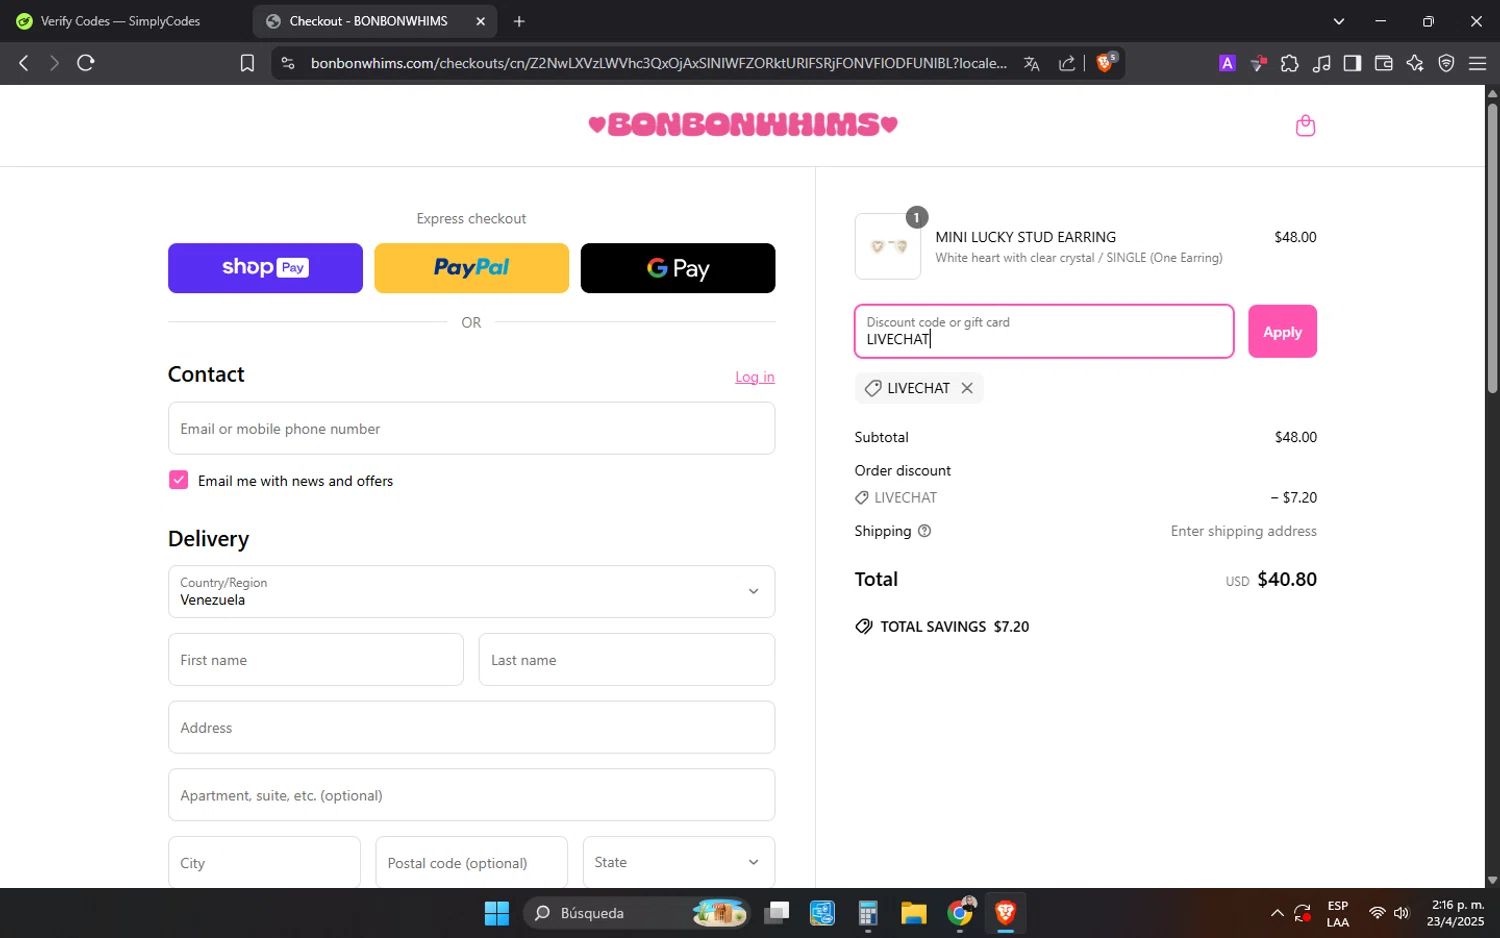Focus the Last name field
1500x938 pixels.
pyautogui.click(x=627, y=660)
